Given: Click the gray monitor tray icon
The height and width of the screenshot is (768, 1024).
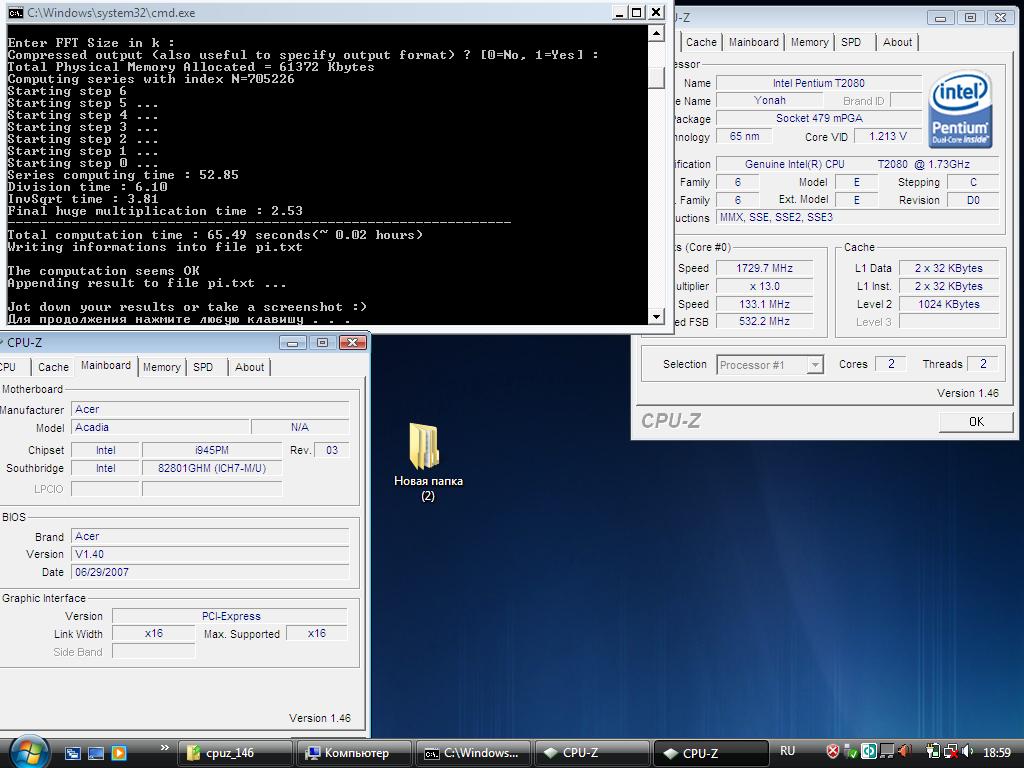Looking at the screenshot, I should tap(886, 752).
